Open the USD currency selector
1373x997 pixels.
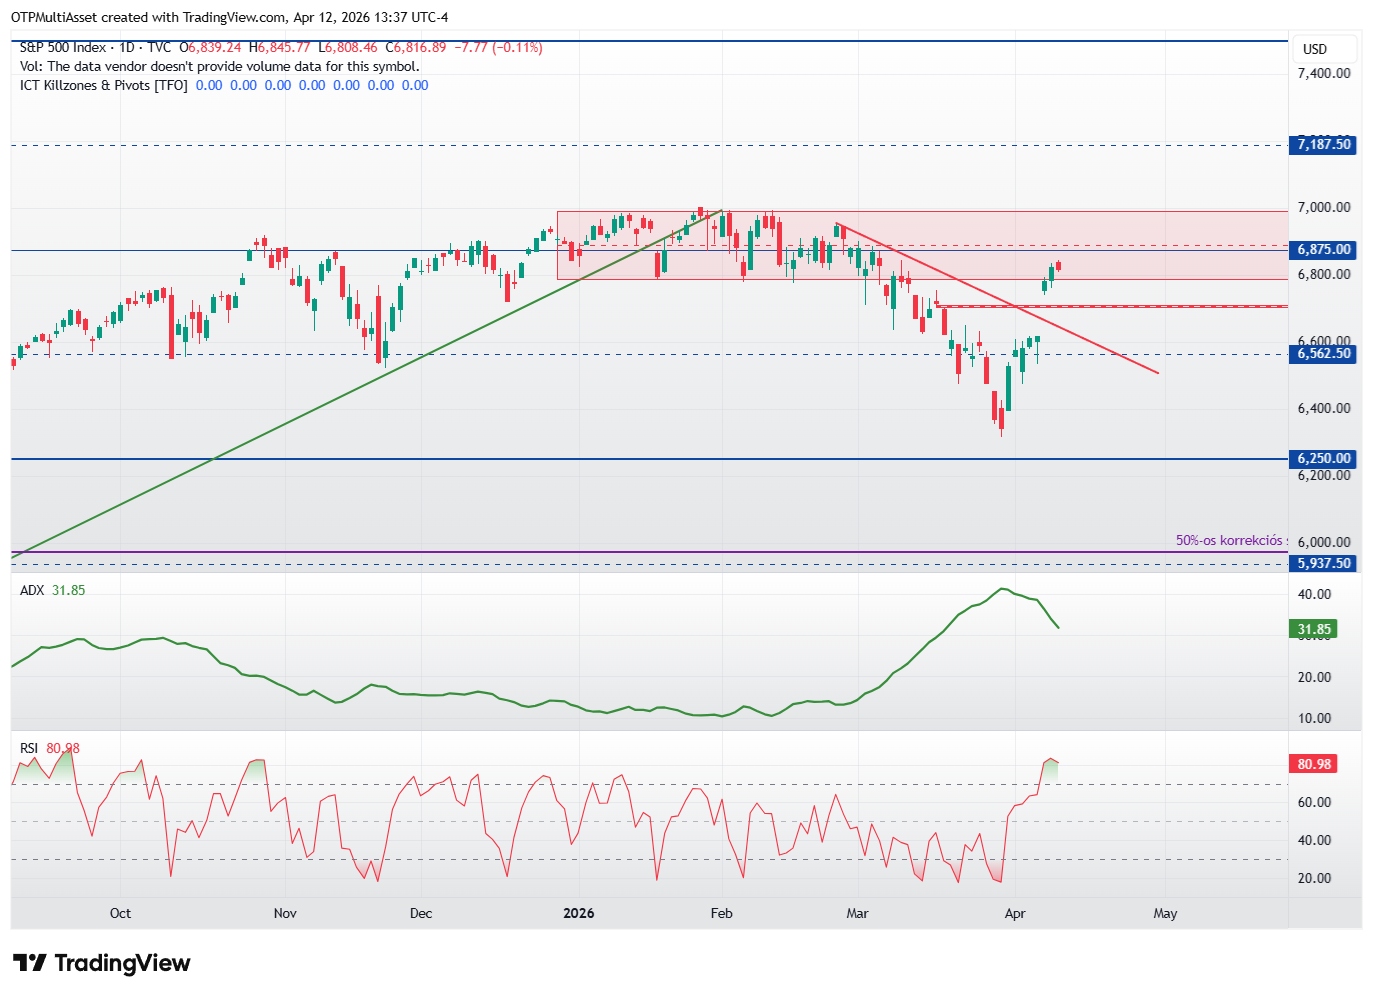1315,49
